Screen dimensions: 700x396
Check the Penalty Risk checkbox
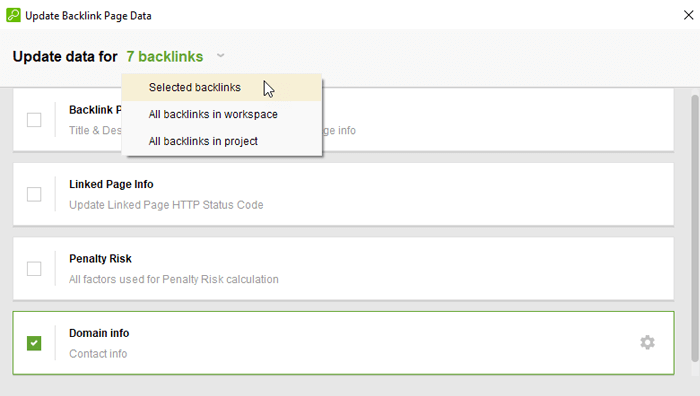tap(34, 269)
